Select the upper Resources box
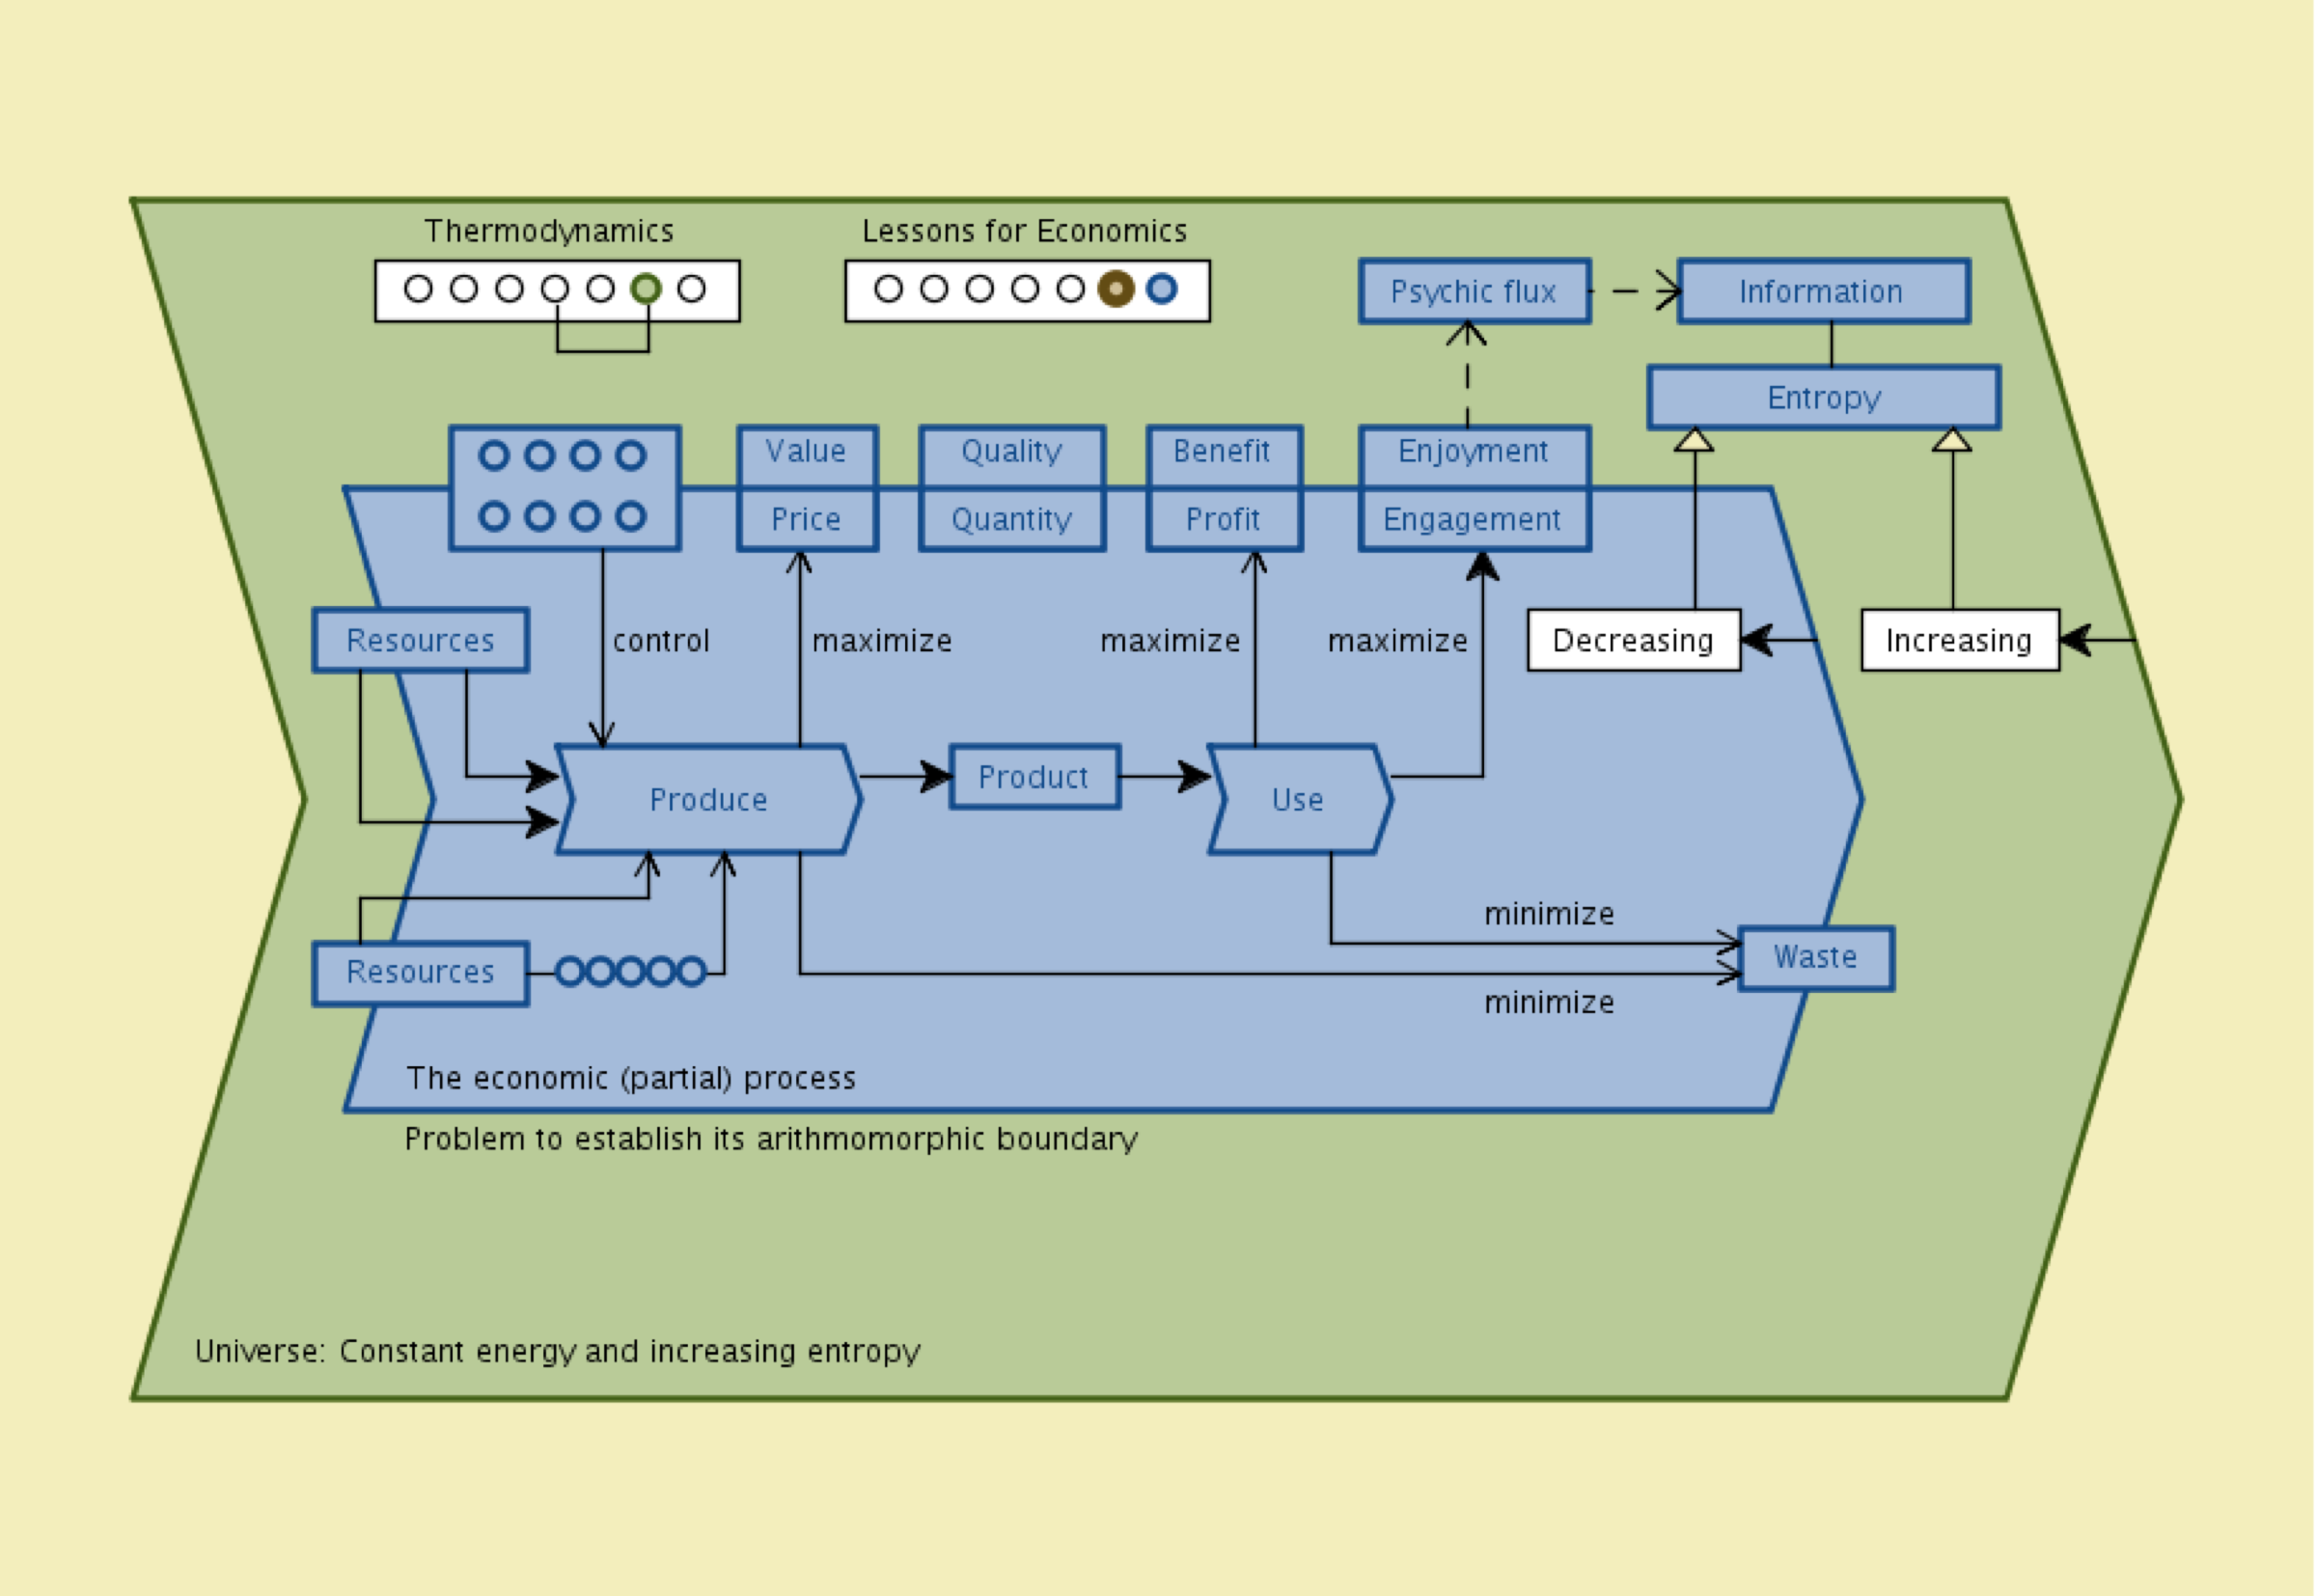The height and width of the screenshot is (1596, 2316). point(420,640)
